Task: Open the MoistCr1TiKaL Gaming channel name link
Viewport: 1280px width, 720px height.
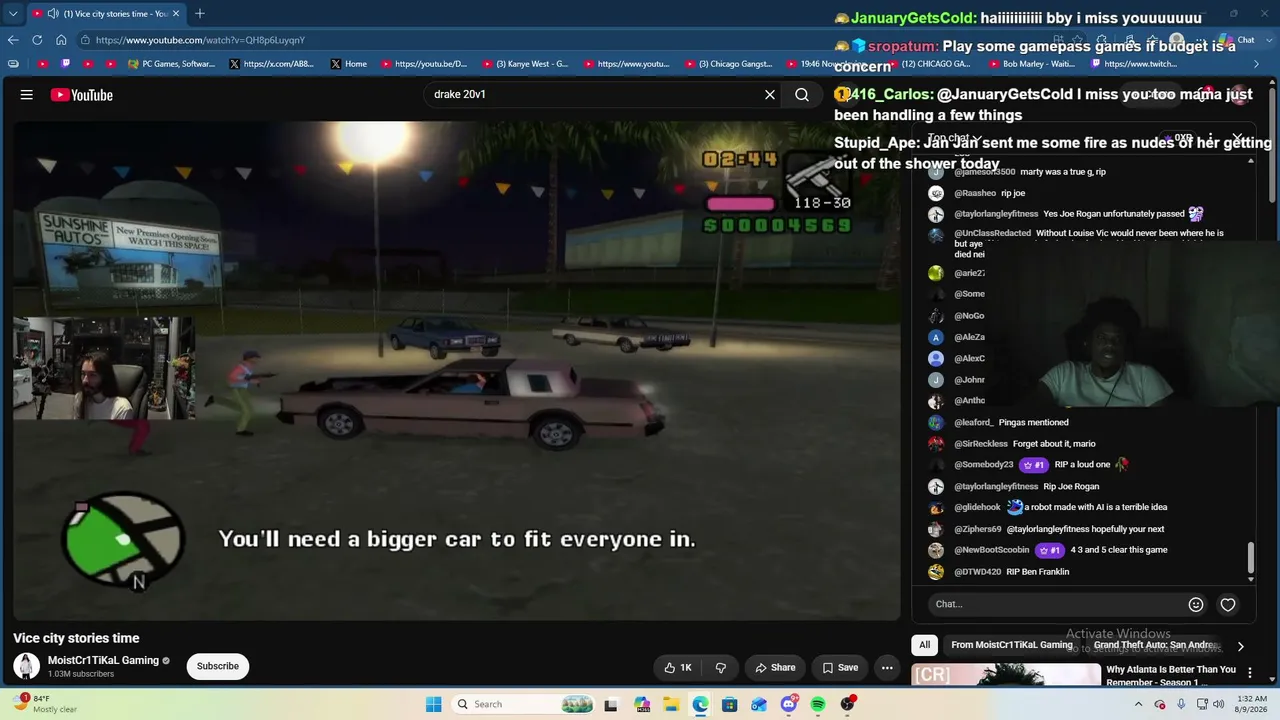Action: coord(103,660)
